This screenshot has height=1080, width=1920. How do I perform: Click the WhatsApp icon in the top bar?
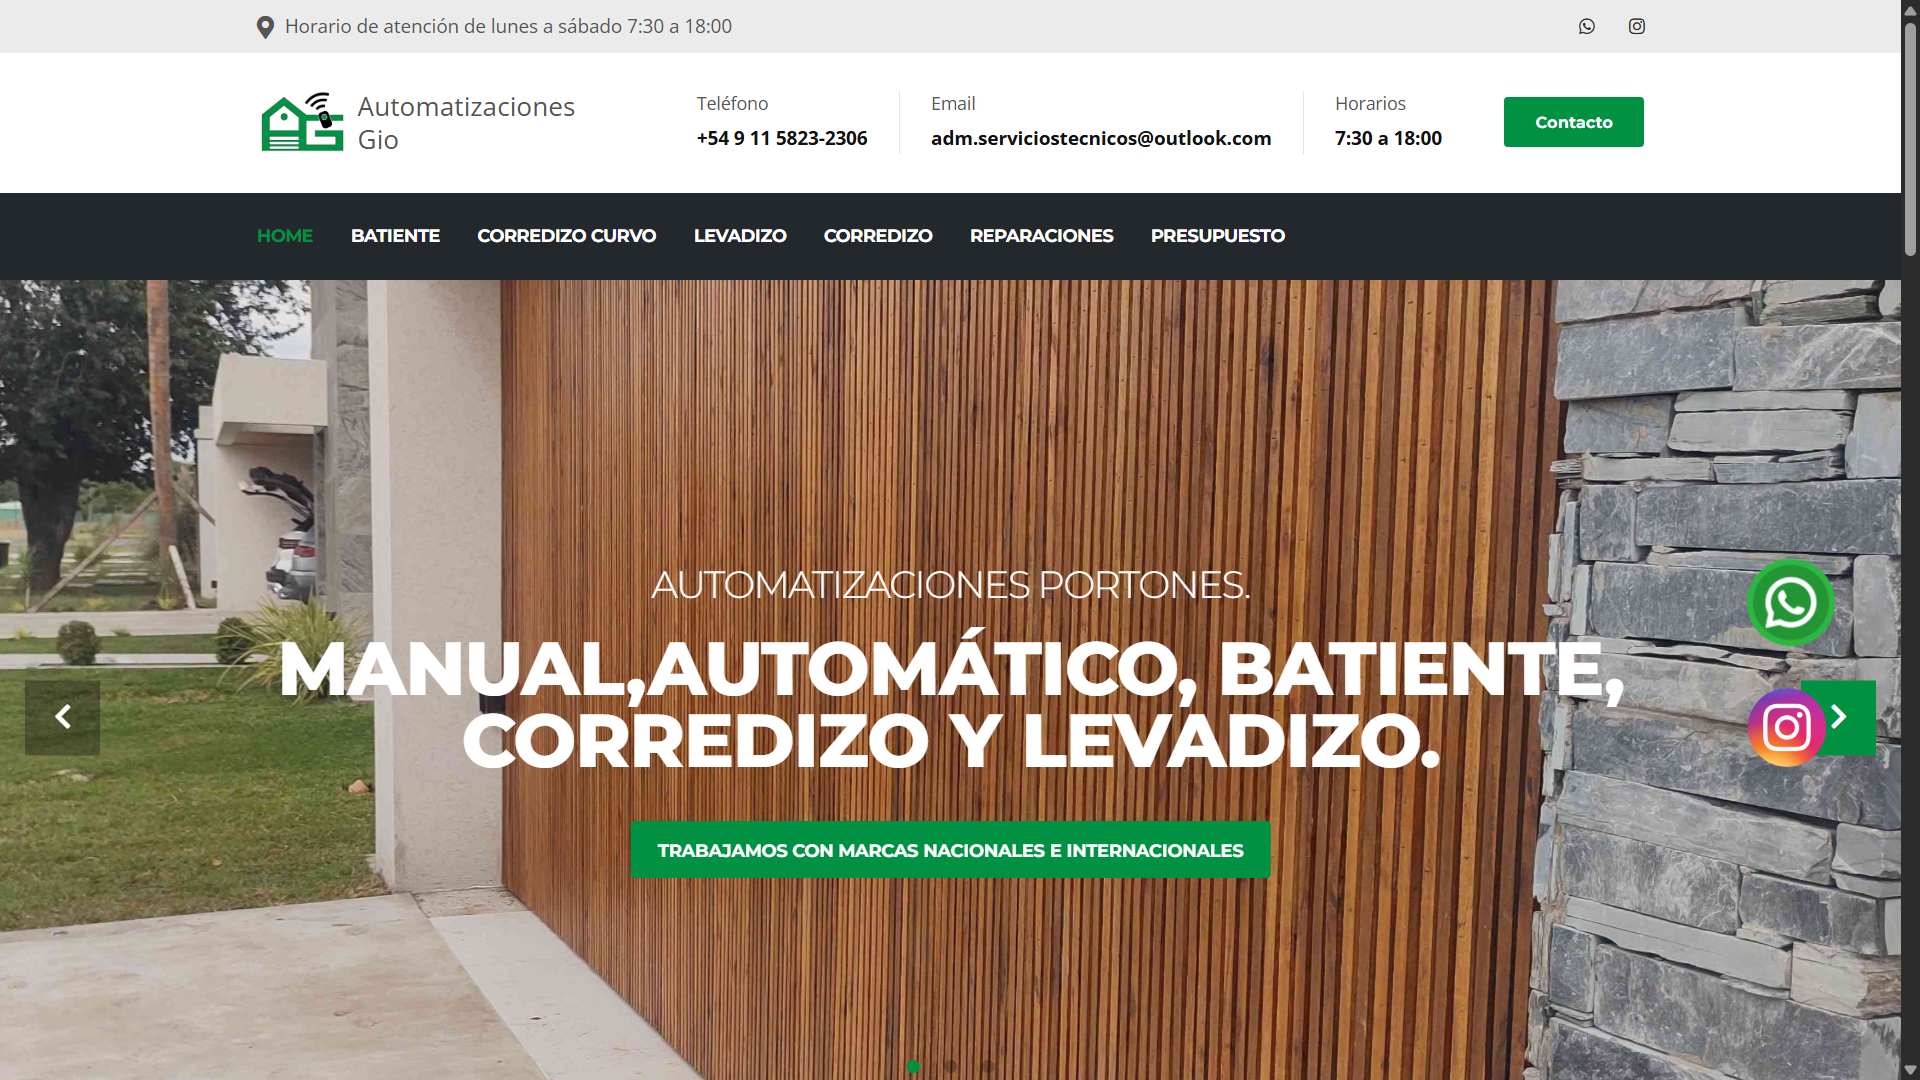click(1587, 26)
